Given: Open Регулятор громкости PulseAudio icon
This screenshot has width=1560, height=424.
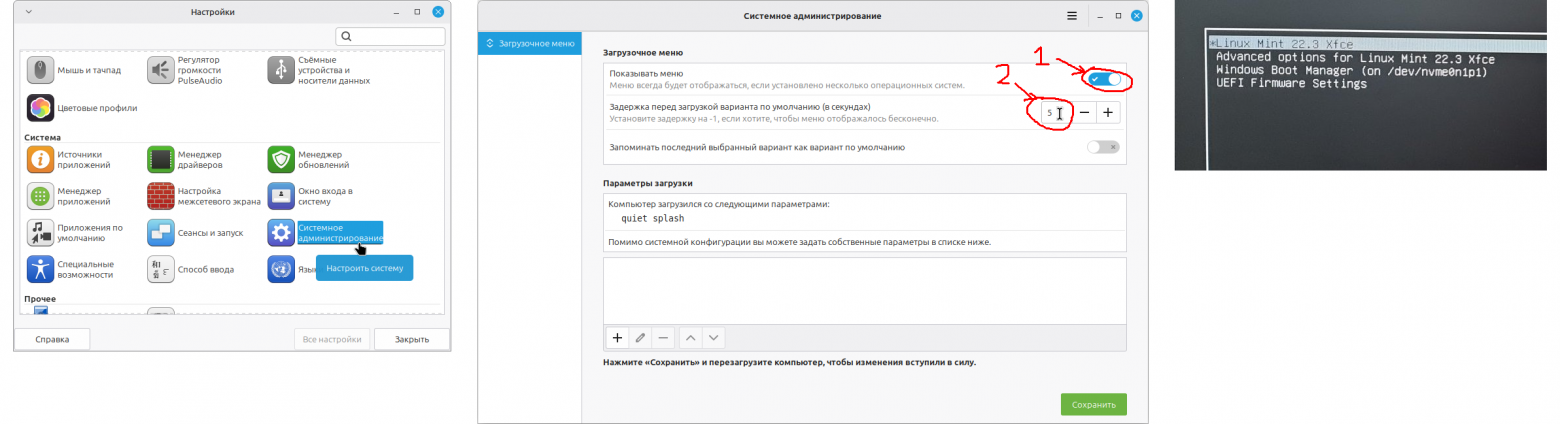Looking at the screenshot, I should [x=160, y=71].
